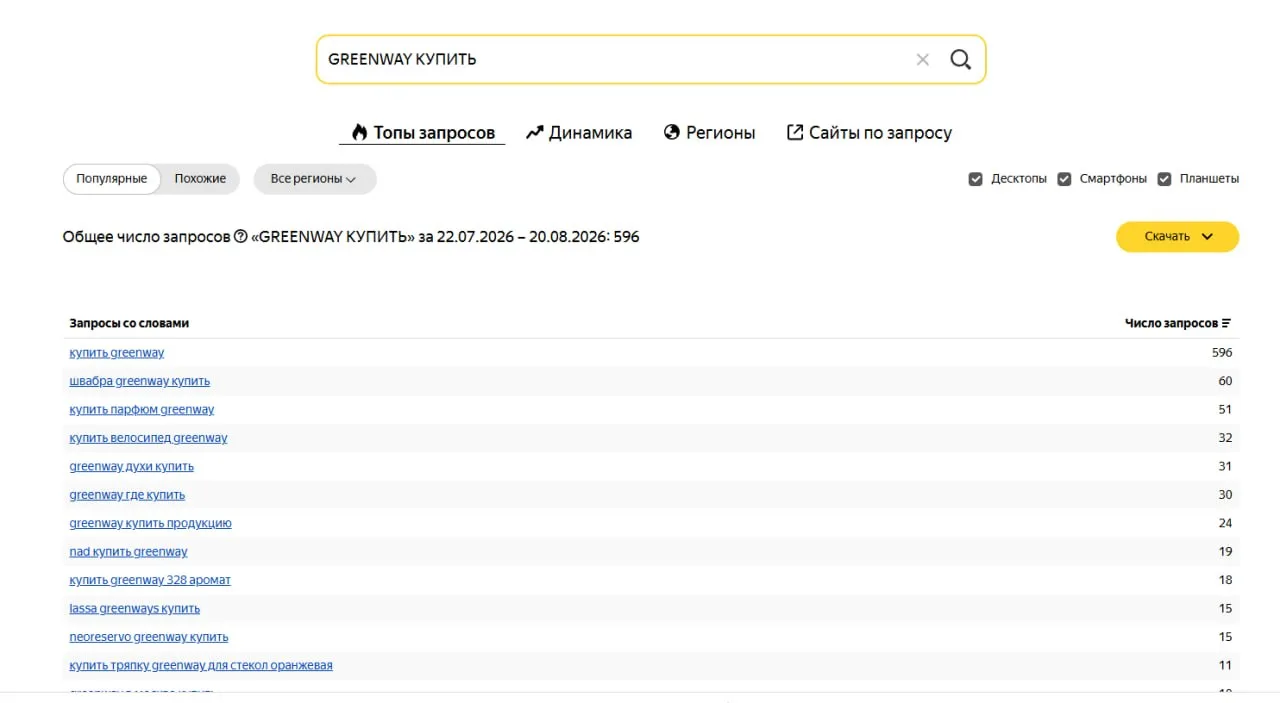This screenshot has width=1280, height=703.
Task: Click the magnifying glass search icon
Action: coord(960,60)
